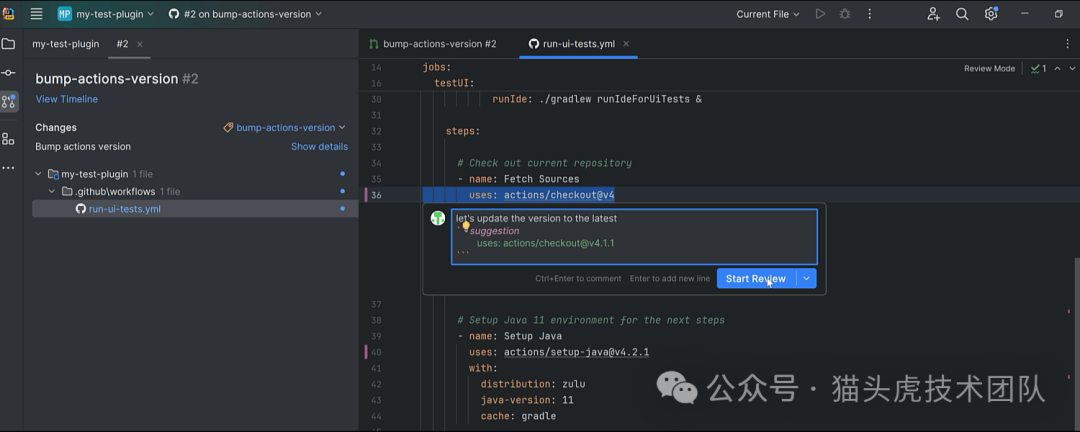Open the hamburger main menu

click(37, 14)
